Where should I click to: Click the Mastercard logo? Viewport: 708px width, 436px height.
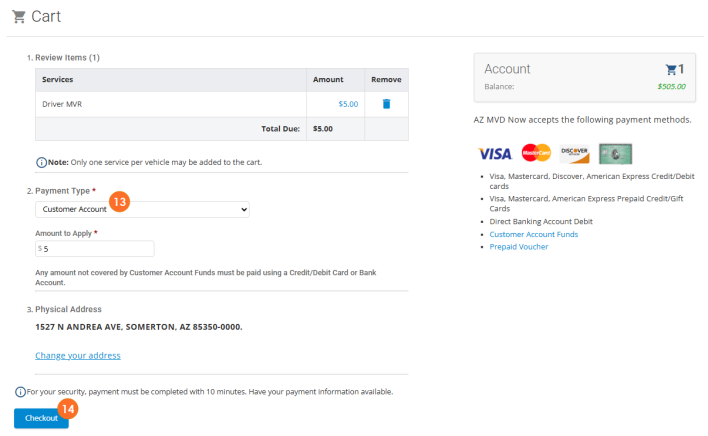[536, 154]
